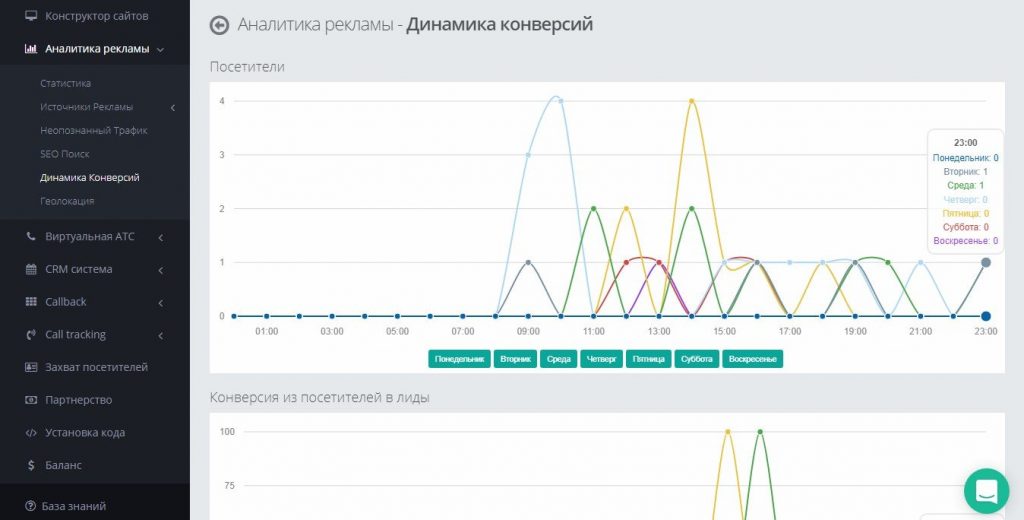Click the phone-wave icon for Call tracking

(31, 334)
